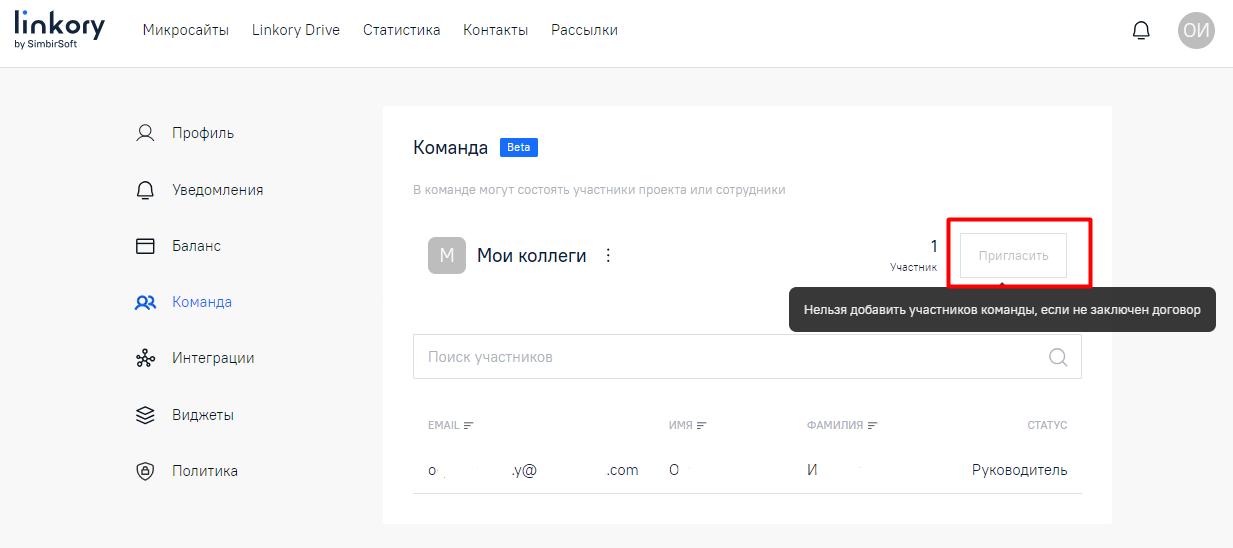Screen dimensions: 1233x548
Task: Click the Команда page heading
Action: pos(450,147)
